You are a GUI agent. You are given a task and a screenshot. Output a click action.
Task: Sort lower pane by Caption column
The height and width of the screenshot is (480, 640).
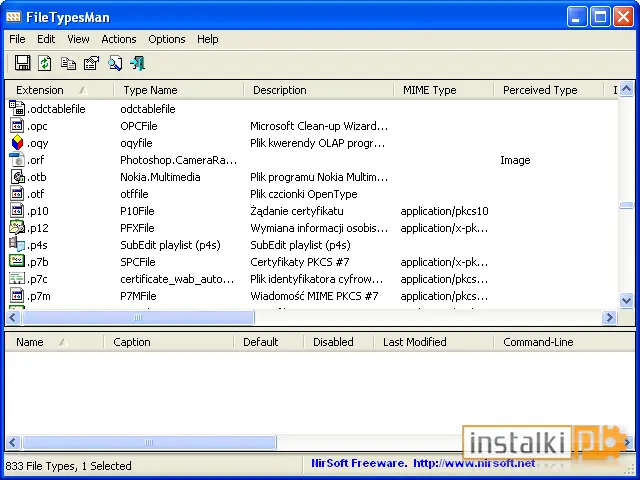(x=169, y=342)
